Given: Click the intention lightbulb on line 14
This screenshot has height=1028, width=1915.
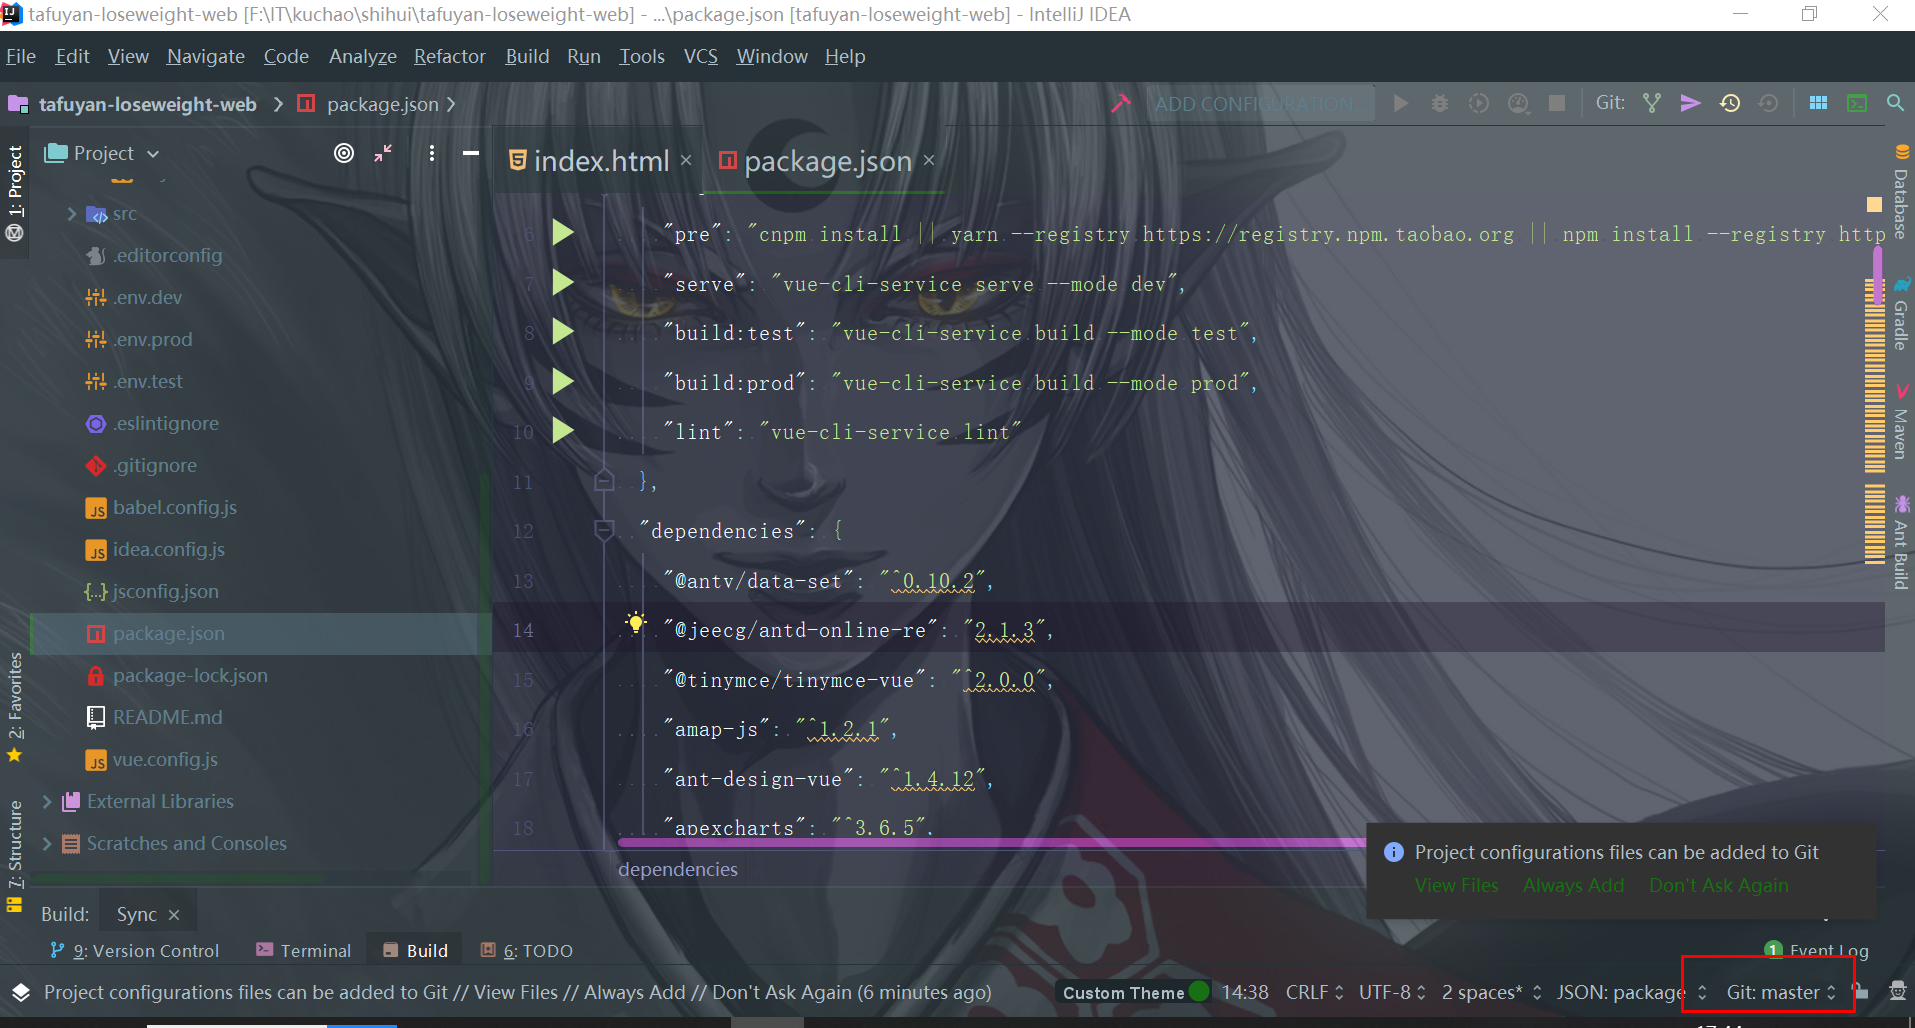Looking at the screenshot, I should [x=635, y=623].
